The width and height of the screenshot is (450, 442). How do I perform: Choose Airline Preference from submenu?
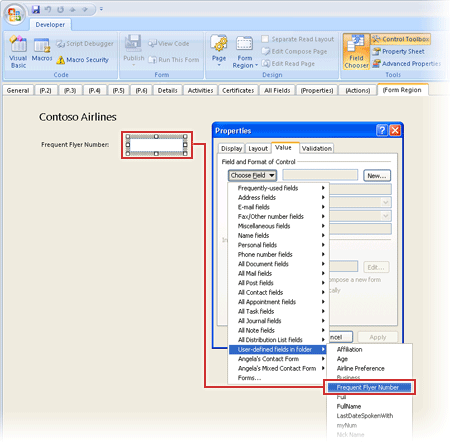pyautogui.click(x=361, y=368)
